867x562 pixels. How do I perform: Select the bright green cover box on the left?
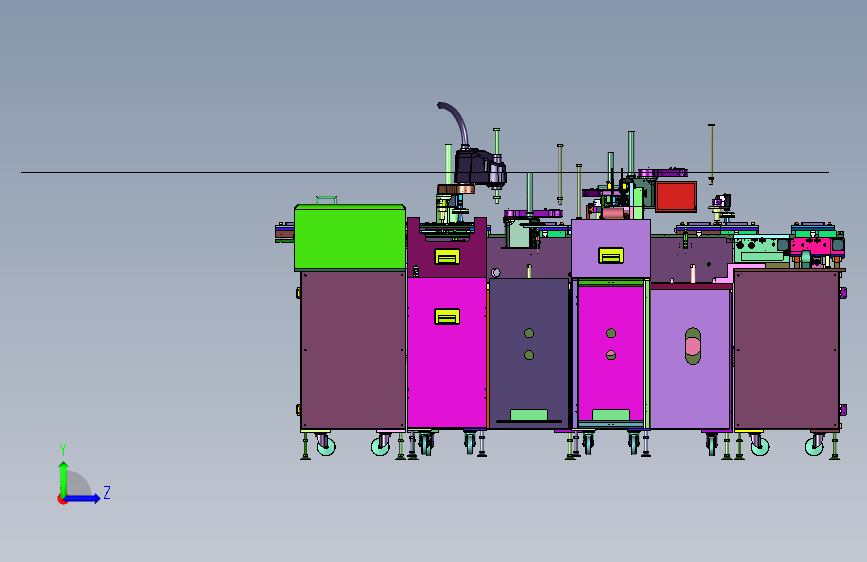(x=350, y=237)
